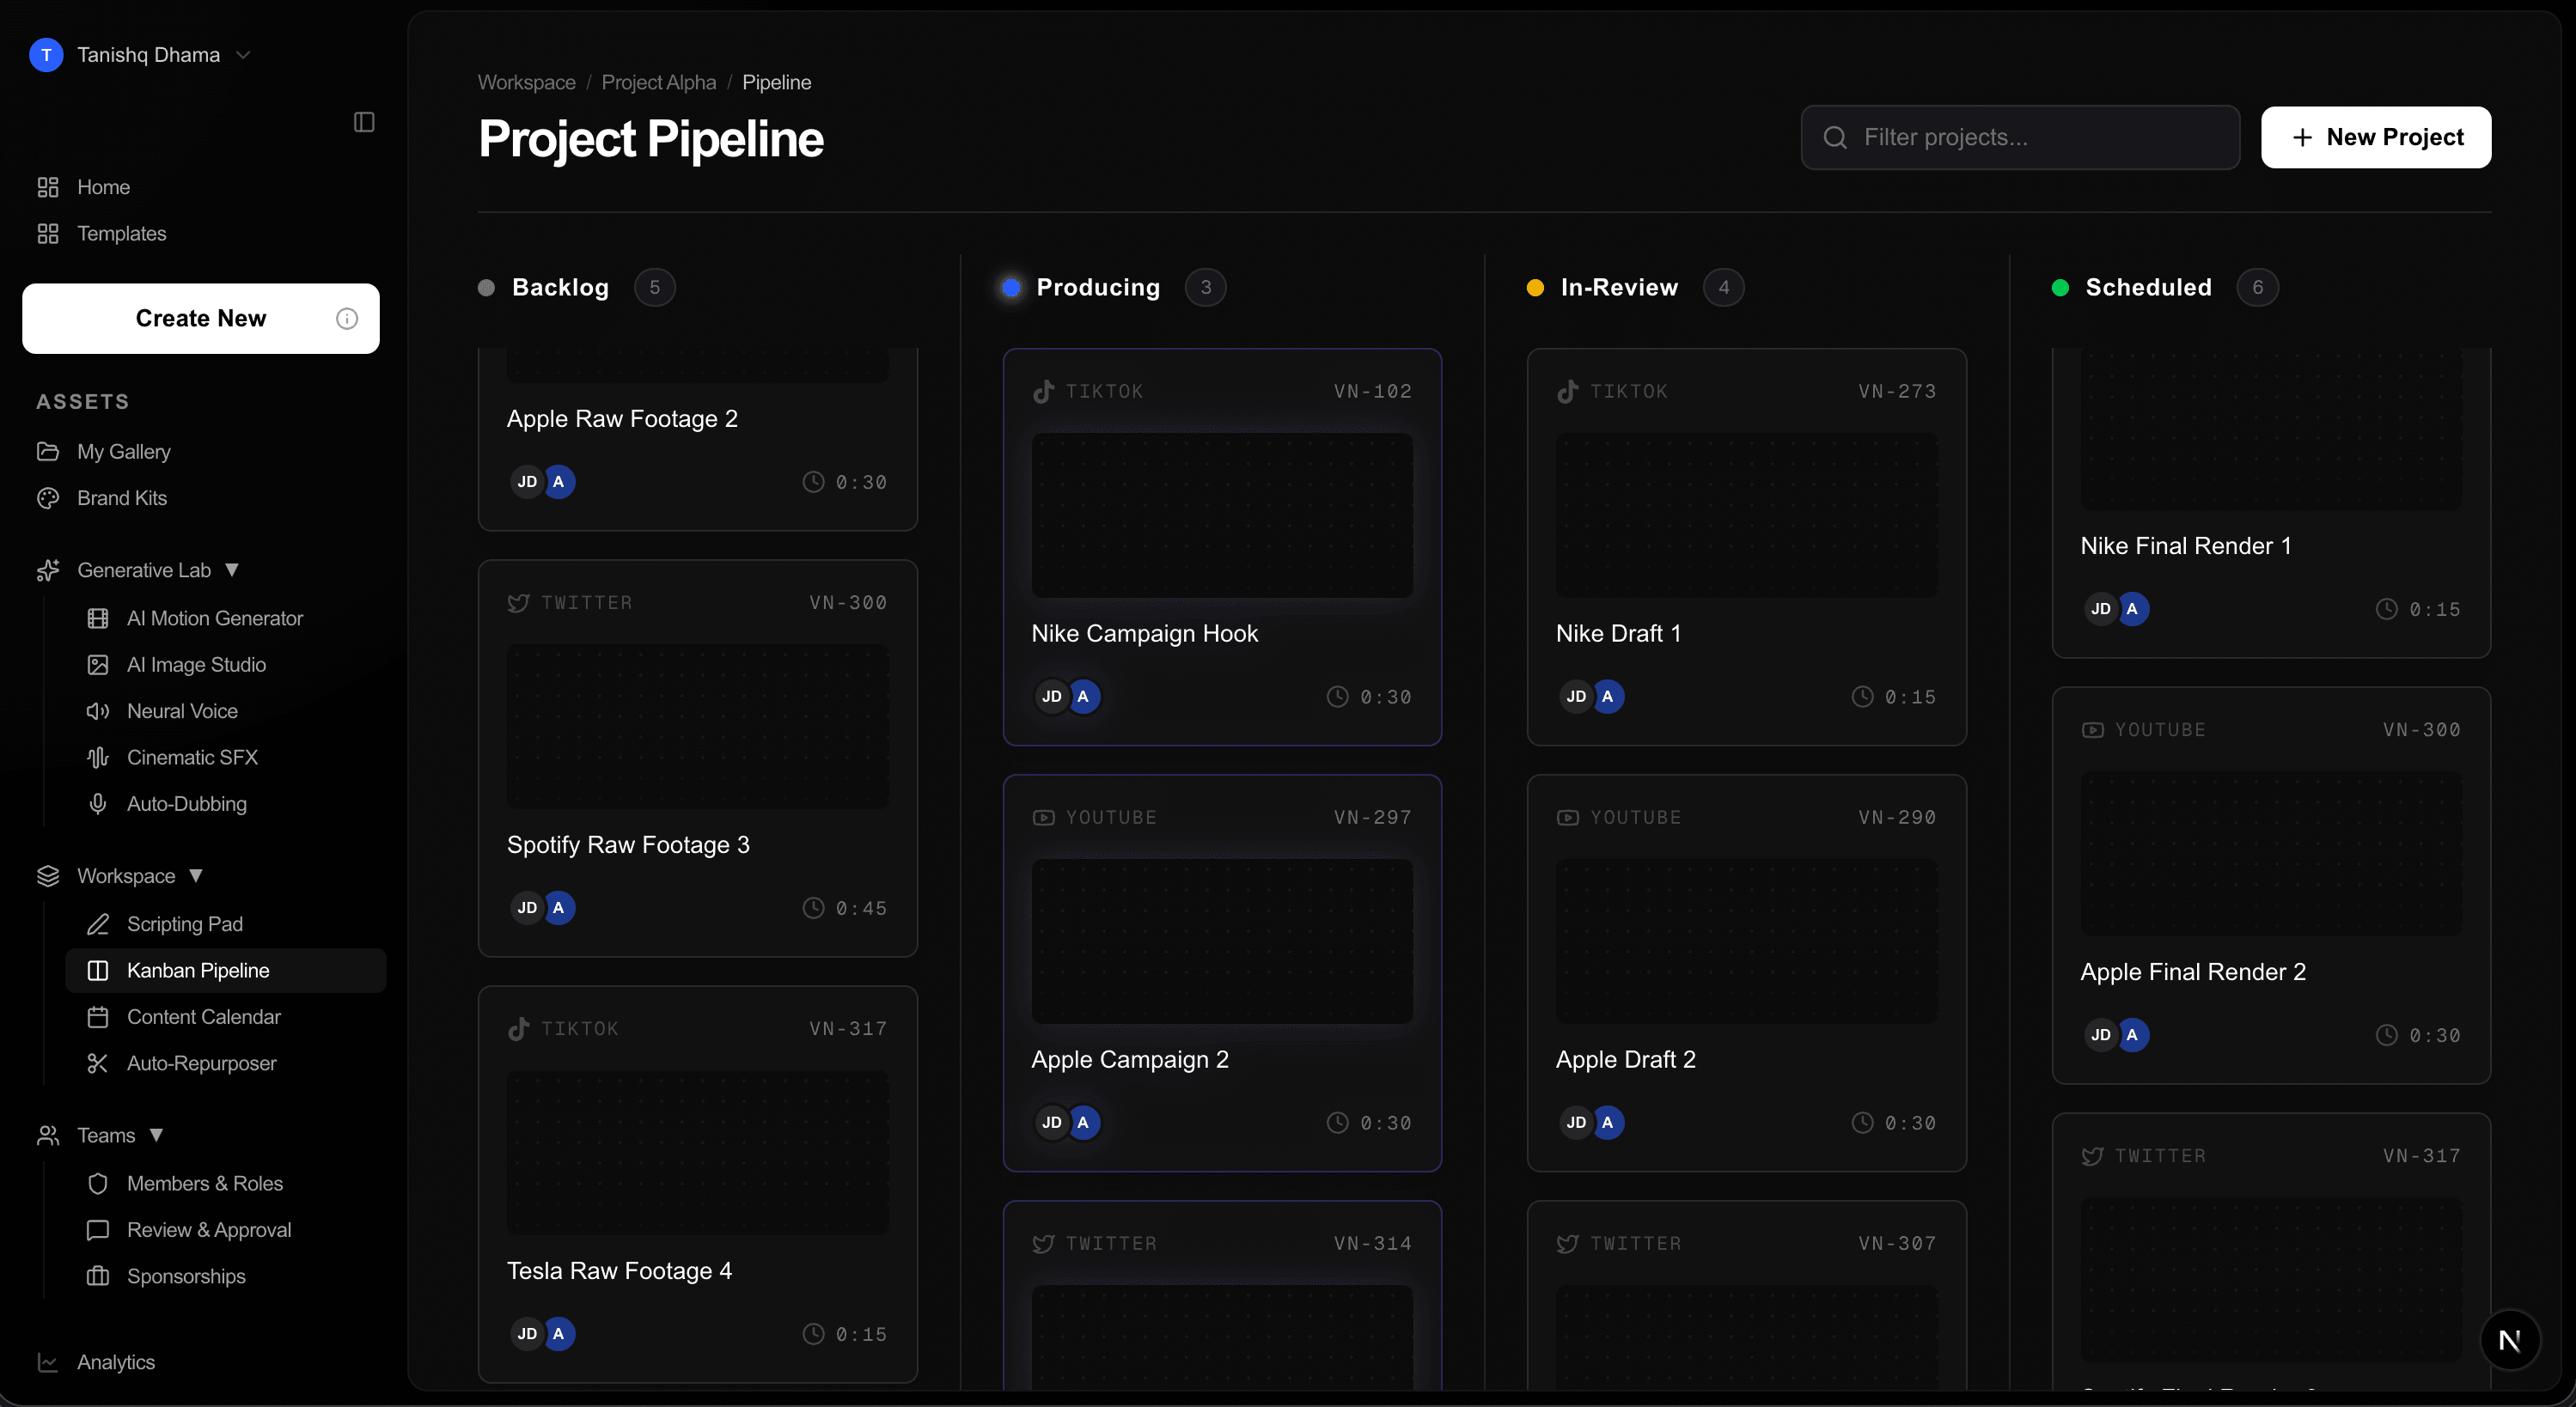Image resolution: width=2576 pixels, height=1407 pixels.
Task: Click the Create New button
Action: click(201, 318)
